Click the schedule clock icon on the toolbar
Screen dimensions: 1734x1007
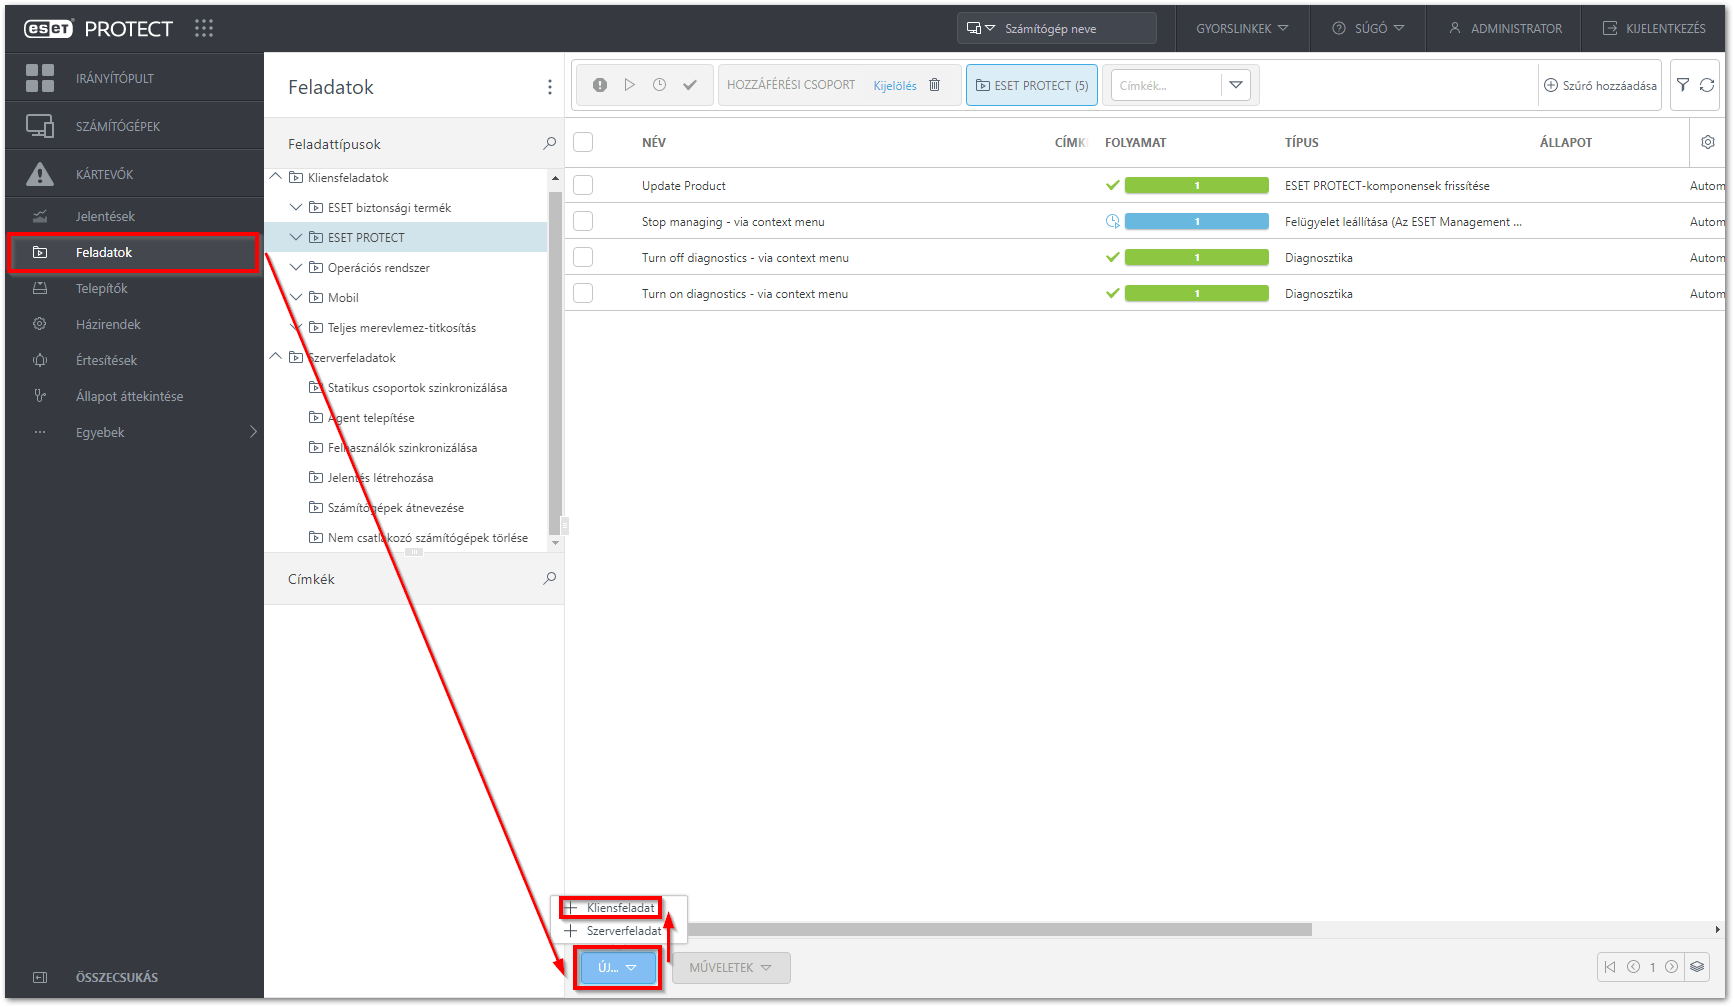click(x=660, y=85)
